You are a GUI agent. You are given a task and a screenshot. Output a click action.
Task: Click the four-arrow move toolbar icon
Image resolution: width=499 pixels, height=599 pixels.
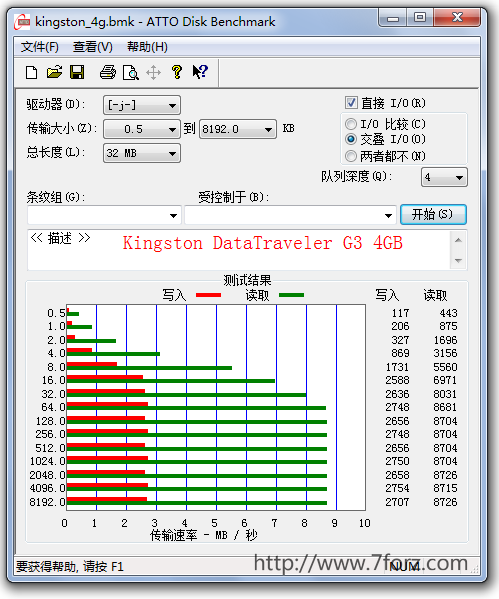pos(154,72)
